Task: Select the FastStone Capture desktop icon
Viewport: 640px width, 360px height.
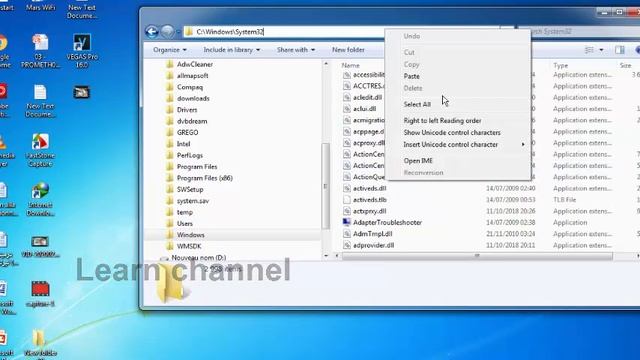Action: click(40, 150)
